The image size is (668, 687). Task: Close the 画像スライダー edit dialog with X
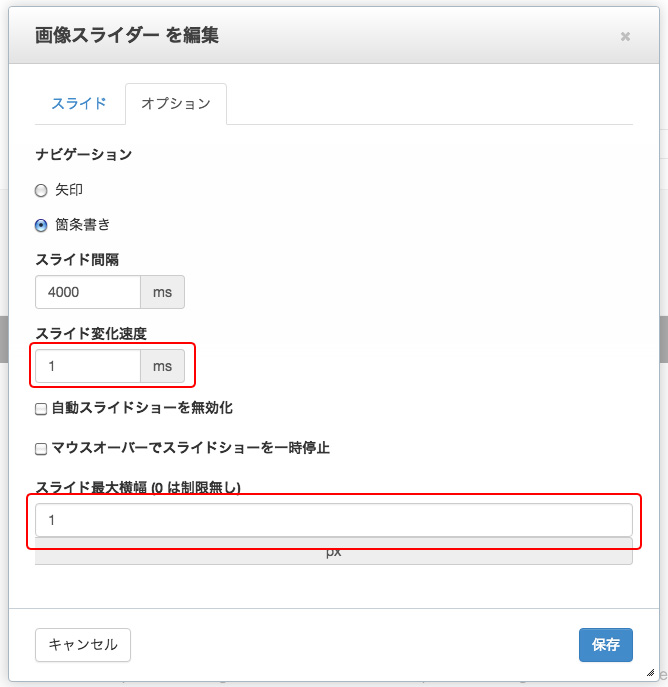click(x=625, y=36)
